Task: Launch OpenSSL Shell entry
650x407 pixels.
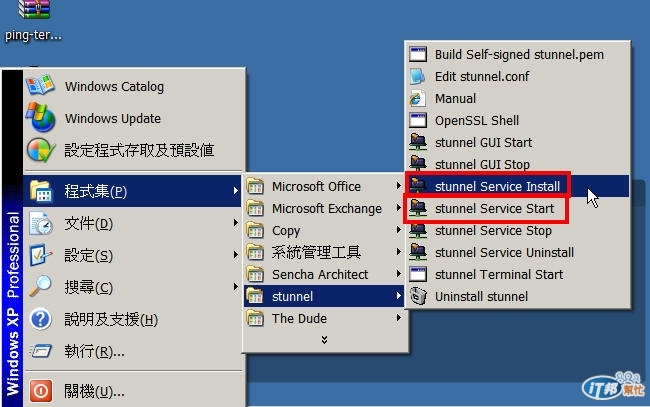Action: pyautogui.click(x=517, y=120)
